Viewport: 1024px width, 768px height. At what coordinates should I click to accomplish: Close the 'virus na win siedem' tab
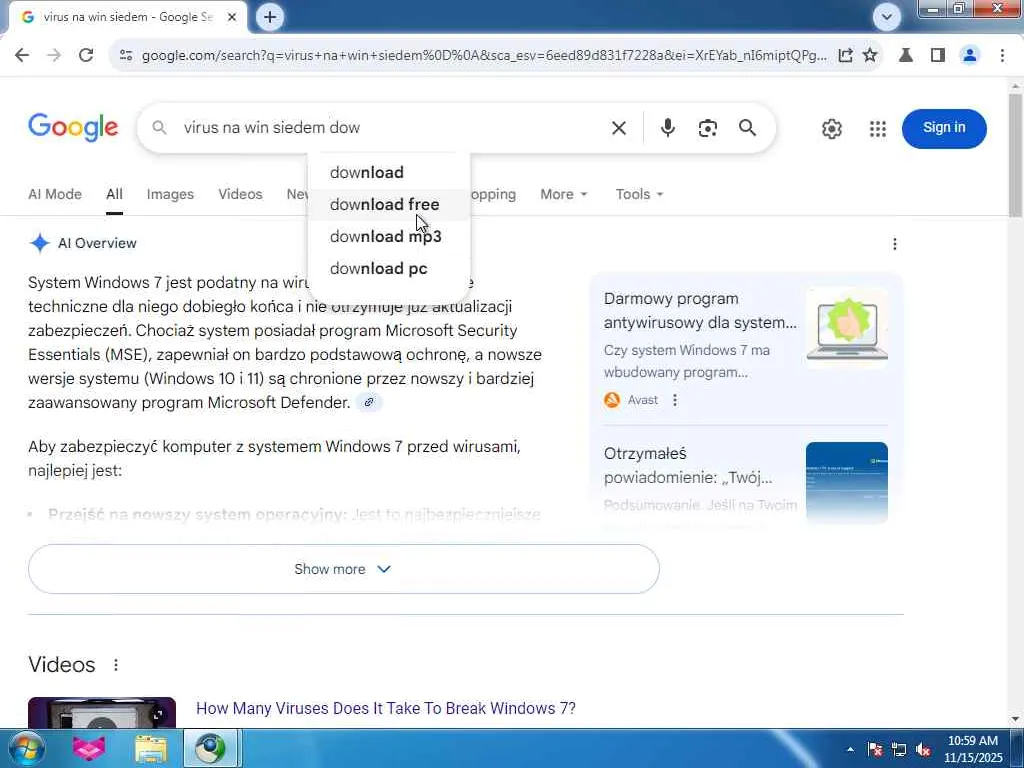coord(232,18)
